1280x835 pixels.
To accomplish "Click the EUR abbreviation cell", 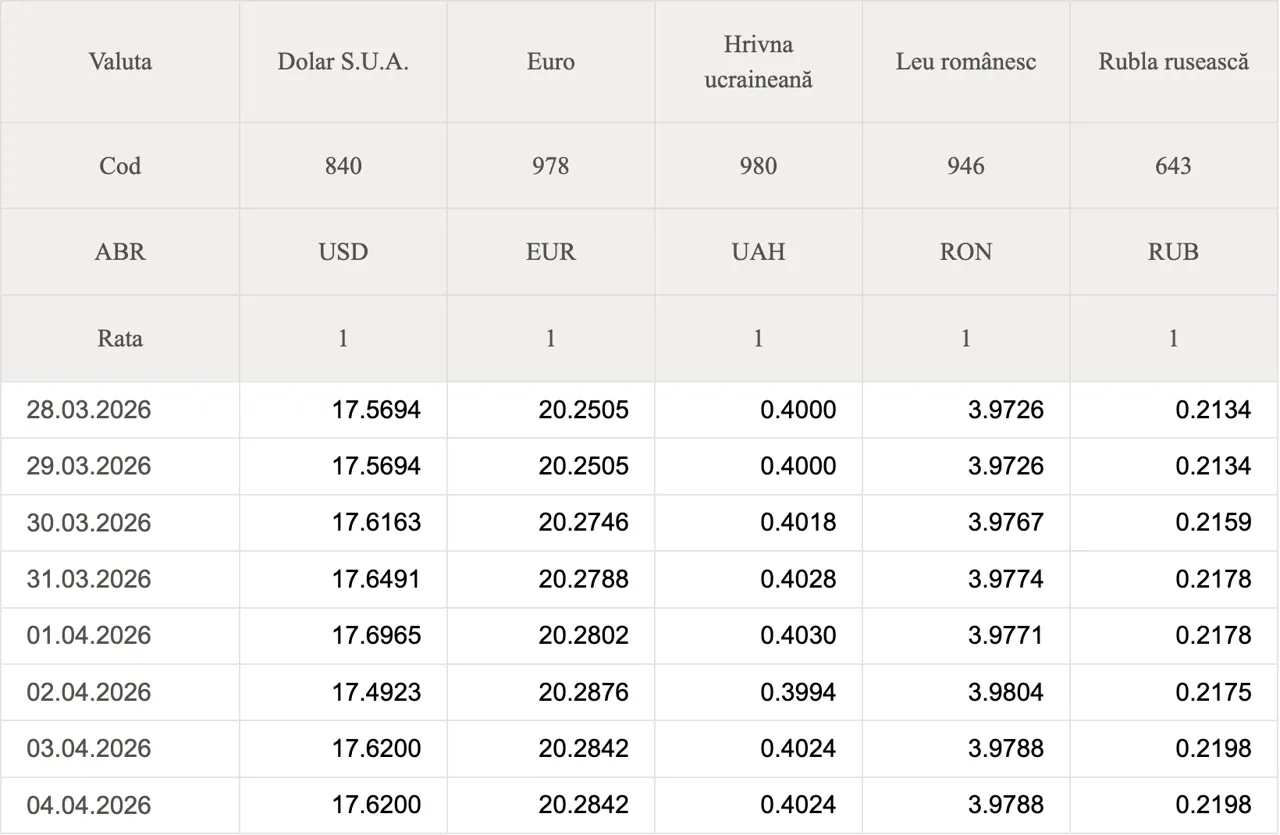I will click(551, 252).
